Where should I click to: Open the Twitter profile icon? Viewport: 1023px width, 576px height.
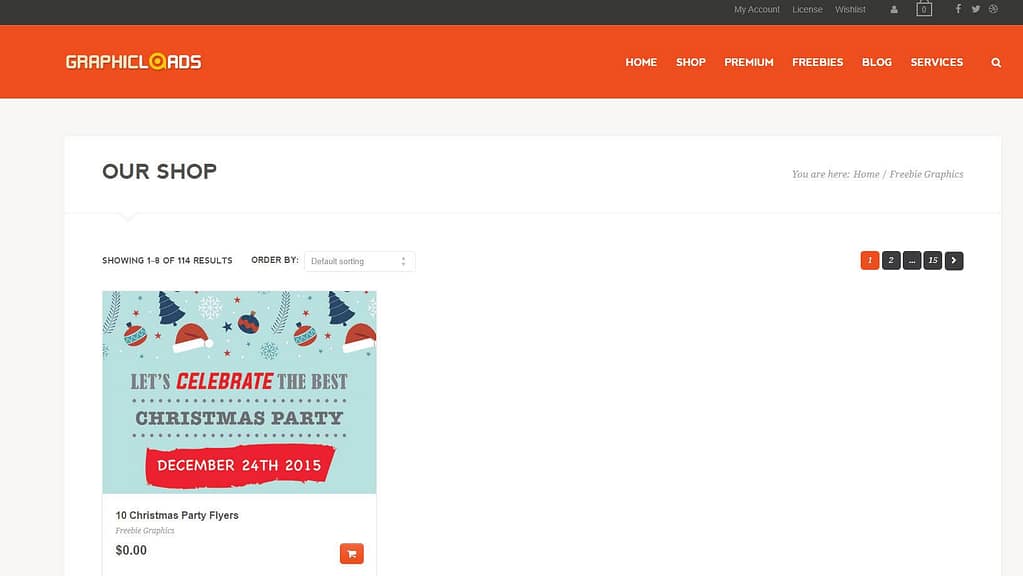pyautogui.click(x=976, y=9)
